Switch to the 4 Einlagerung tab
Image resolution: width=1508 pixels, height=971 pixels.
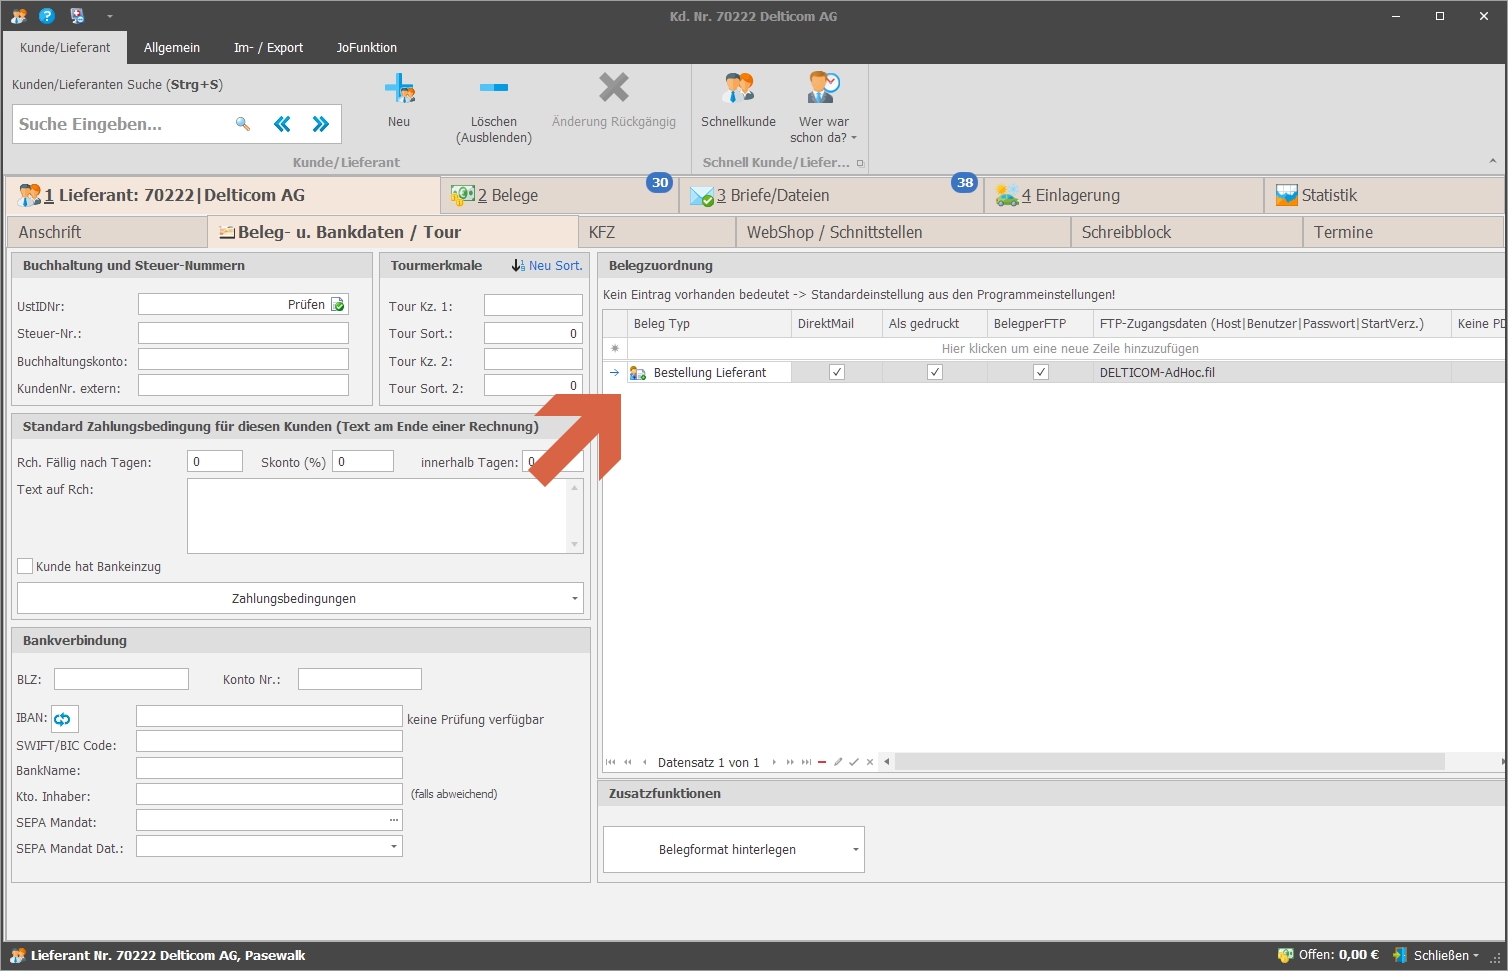point(1124,195)
